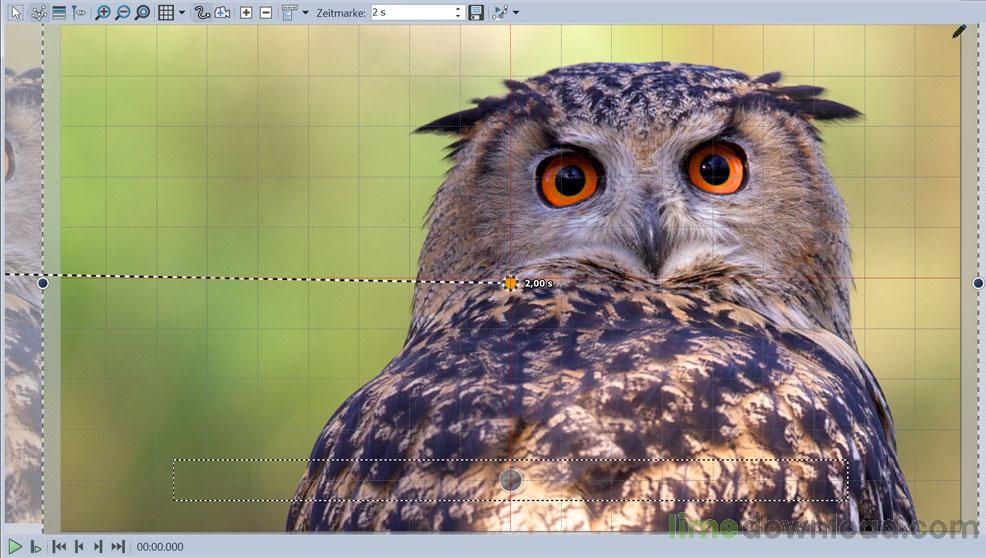
Task: Zoom in with the plus magnifier
Action: tap(102, 13)
